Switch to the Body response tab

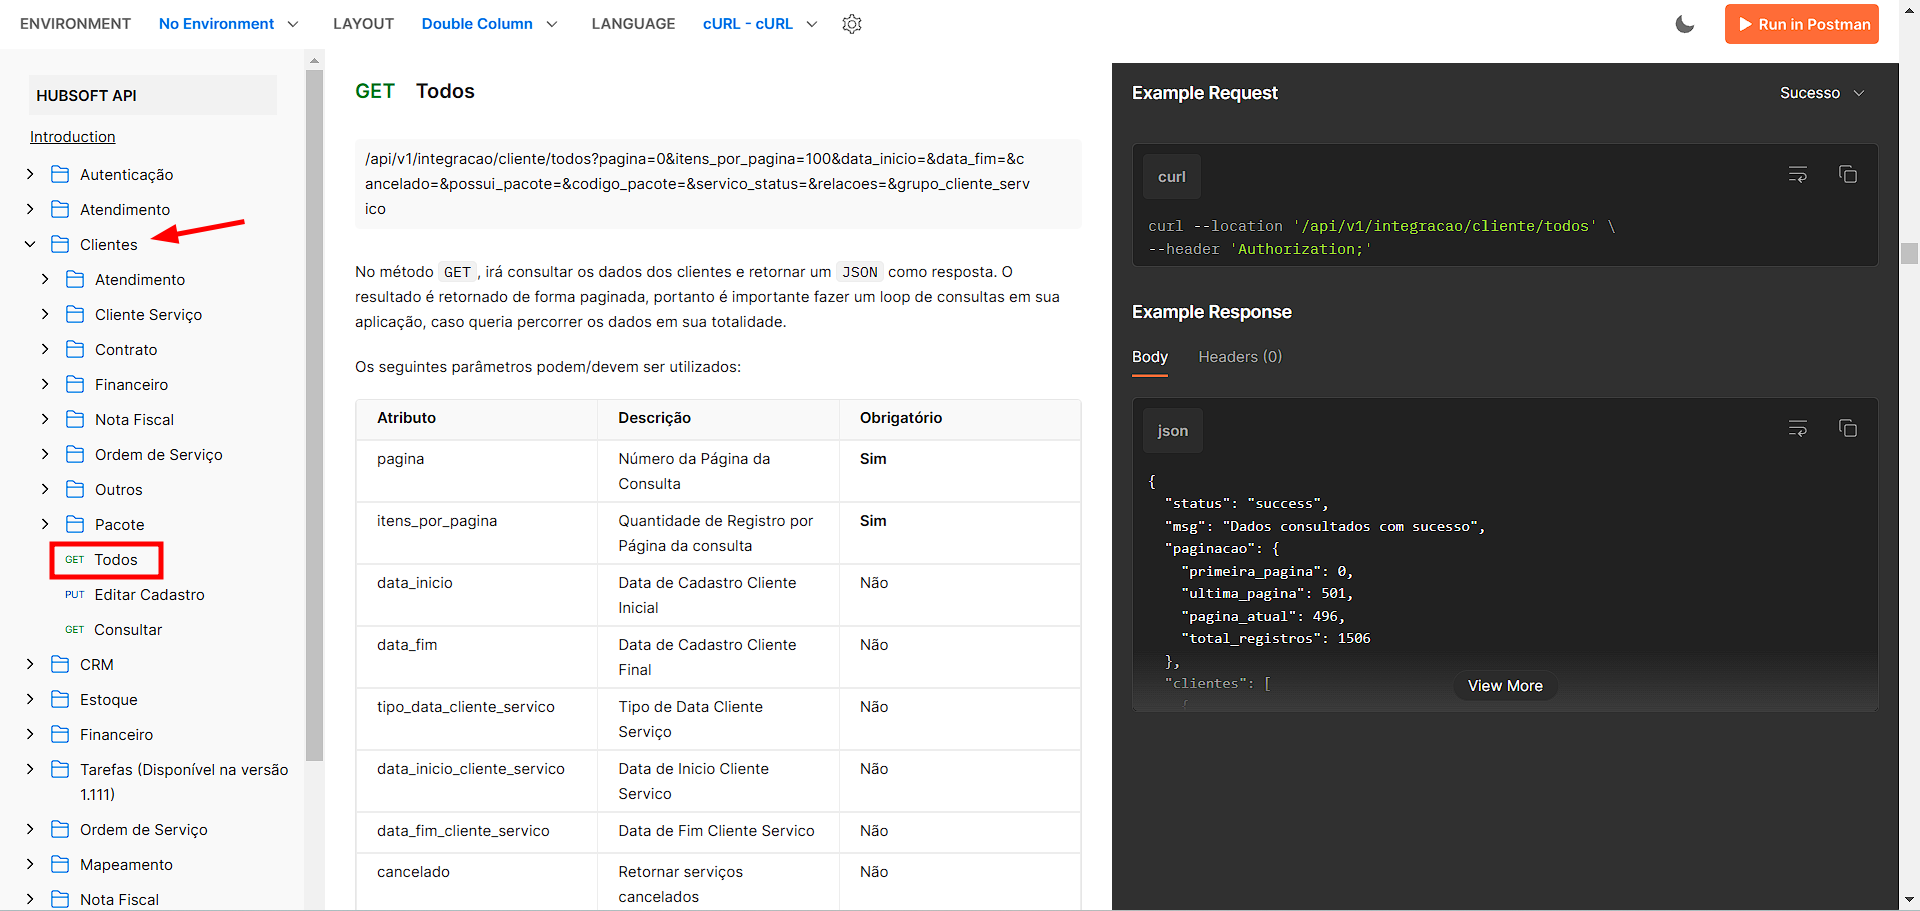click(1150, 357)
